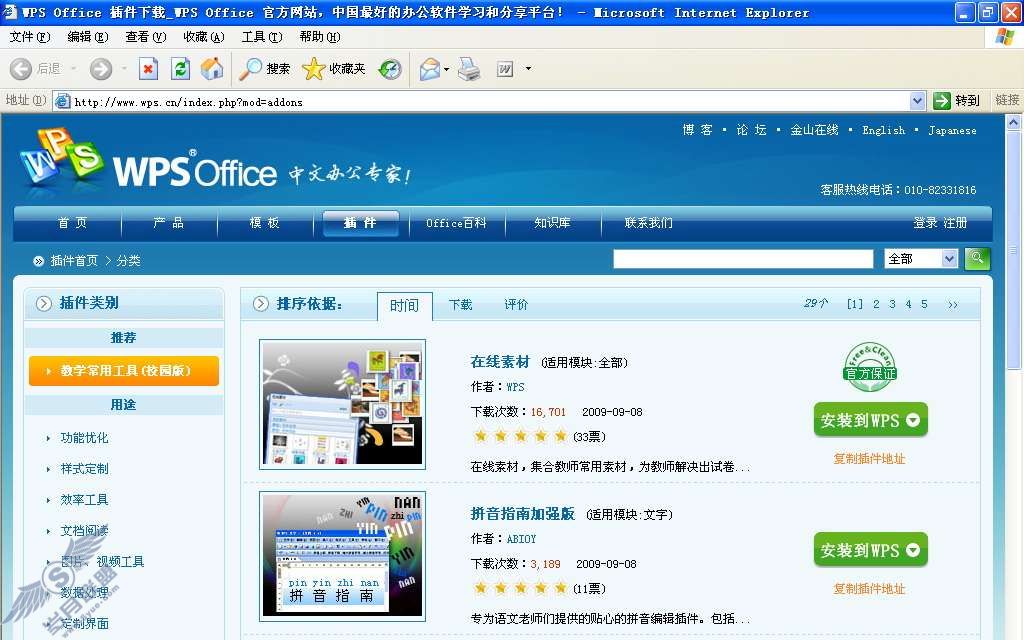The width and height of the screenshot is (1024, 640).
Task: Click the IE Forward arrow button
Action: coord(101,69)
